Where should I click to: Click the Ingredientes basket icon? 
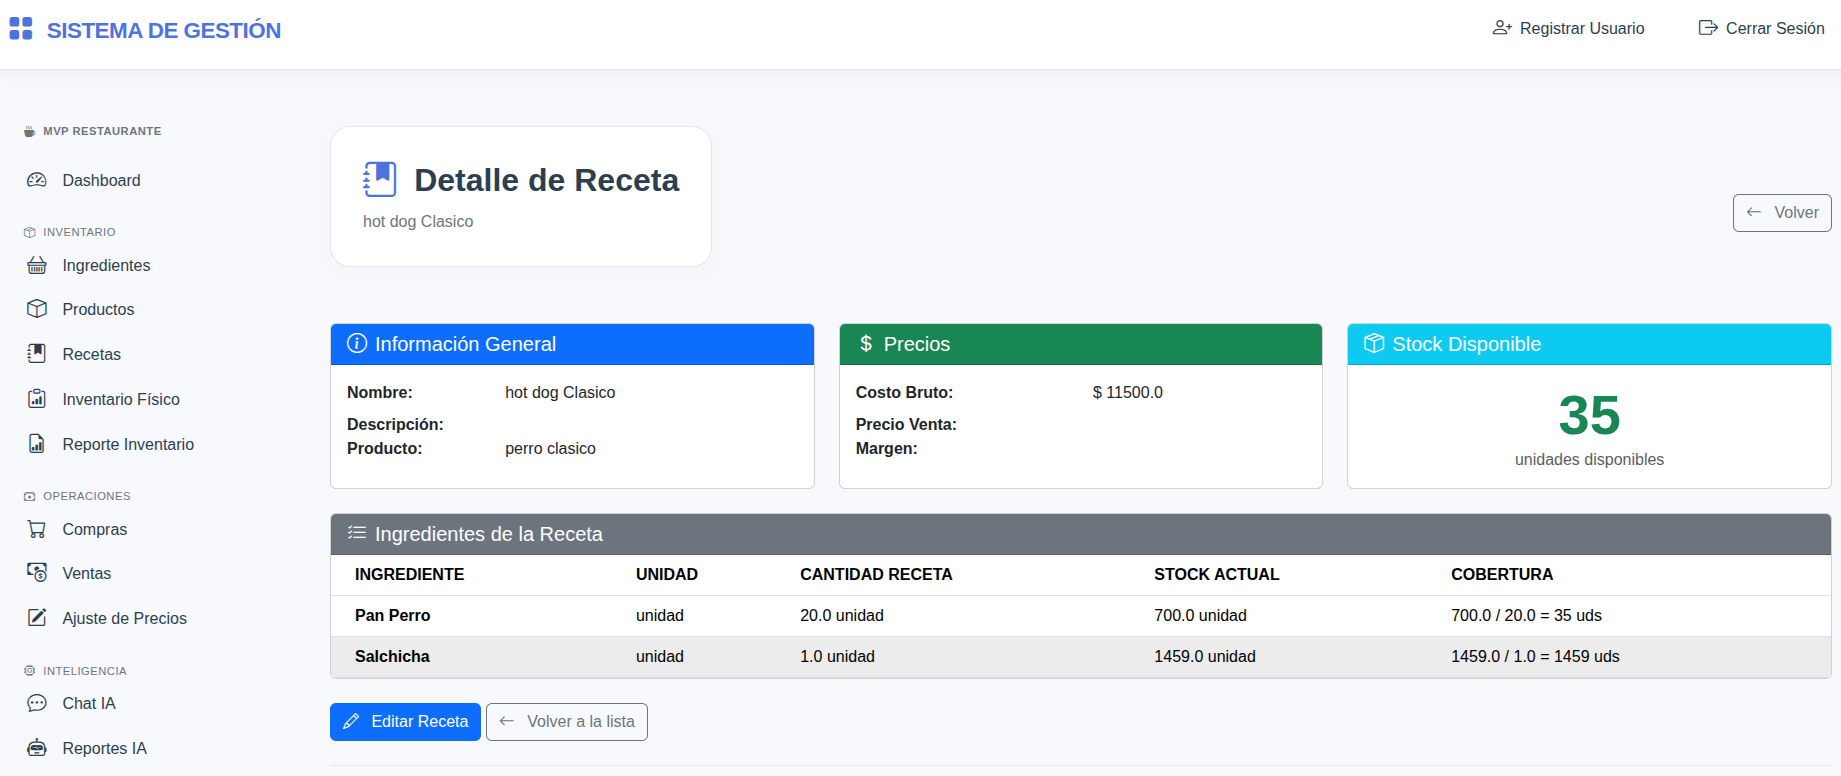[37, 265]
